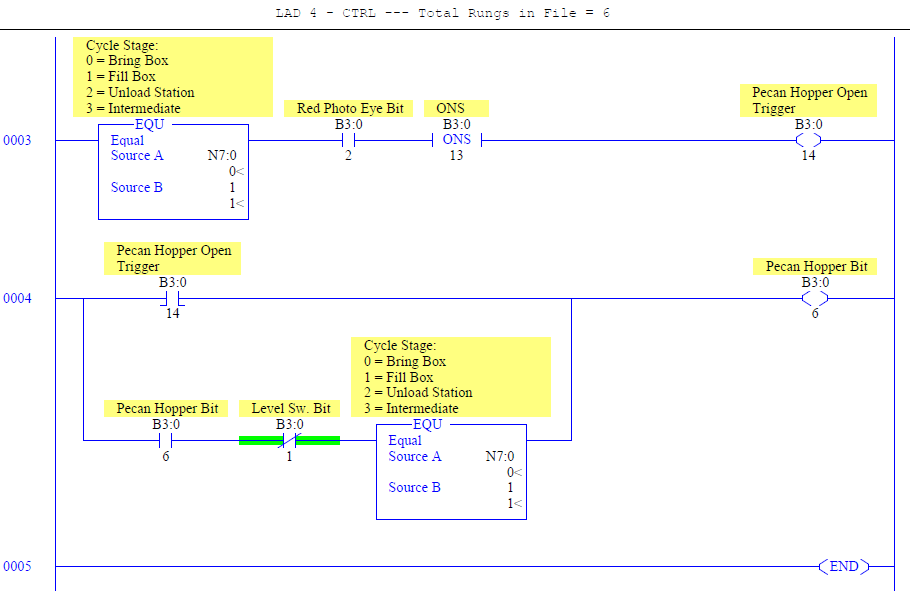Select the Pecan Hopper Bit seal-in contact

166,441
